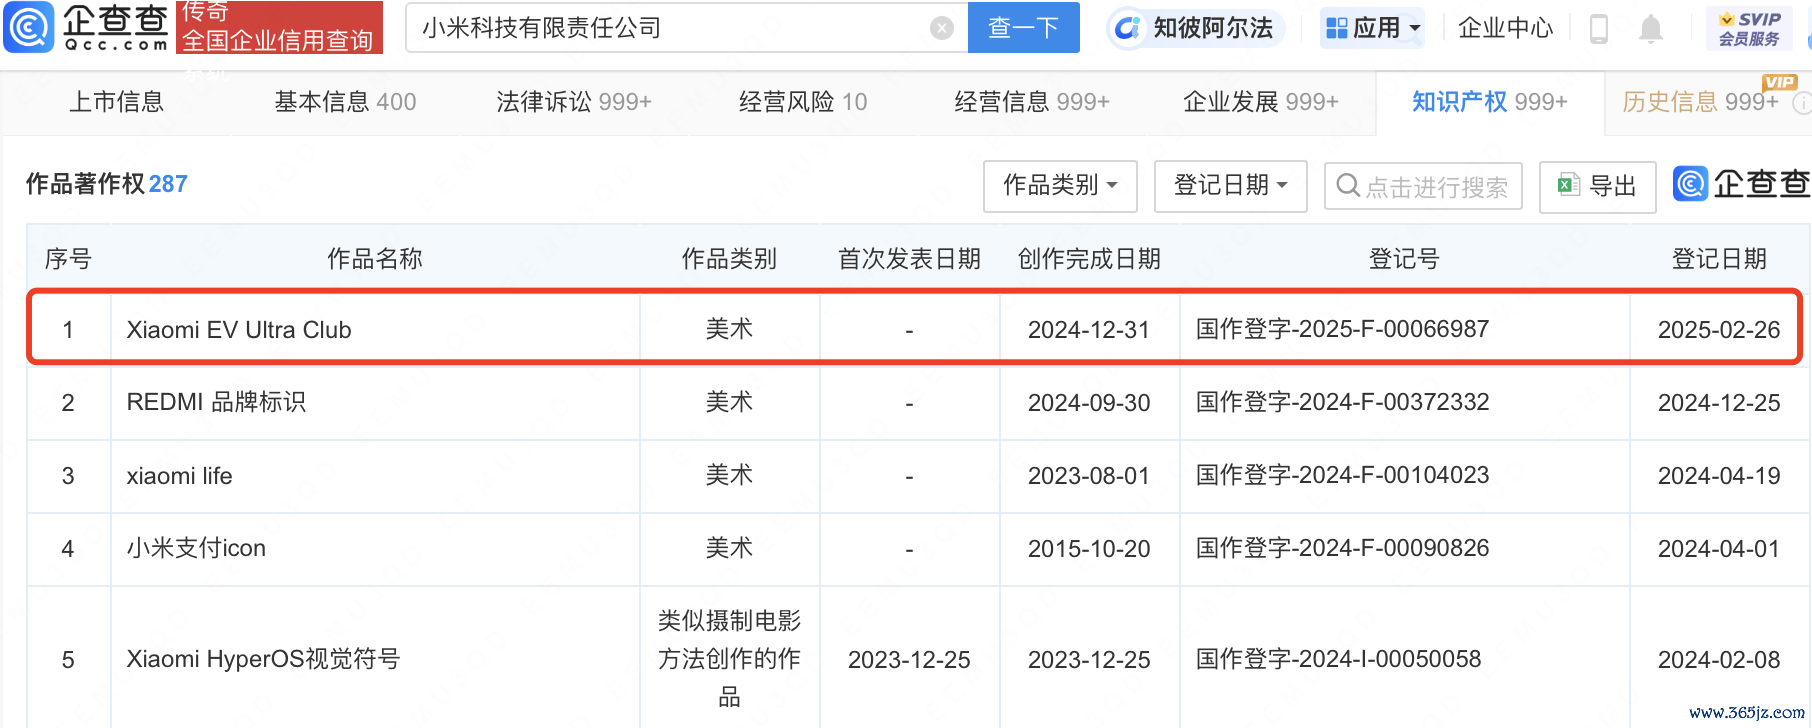Click the 美术 category in the REDMI row
Viewport: 1812px width, 728px height.
[729, 402]
